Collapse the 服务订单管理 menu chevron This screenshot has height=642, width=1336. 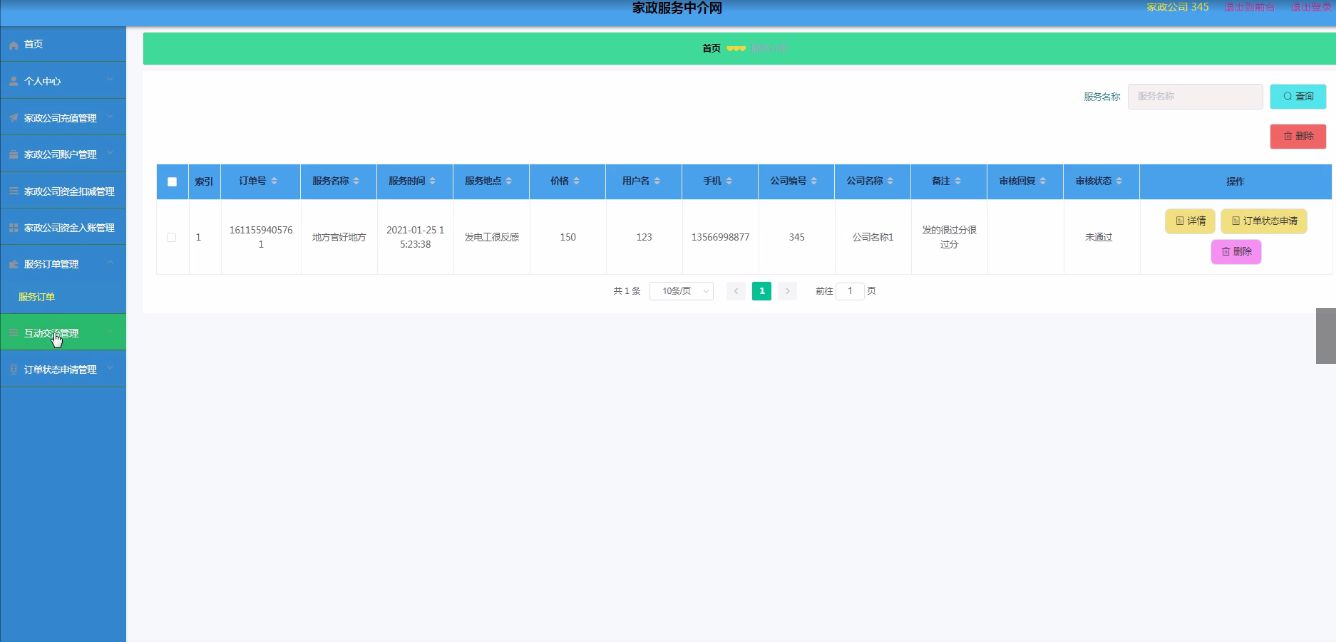tap(110, 263)
